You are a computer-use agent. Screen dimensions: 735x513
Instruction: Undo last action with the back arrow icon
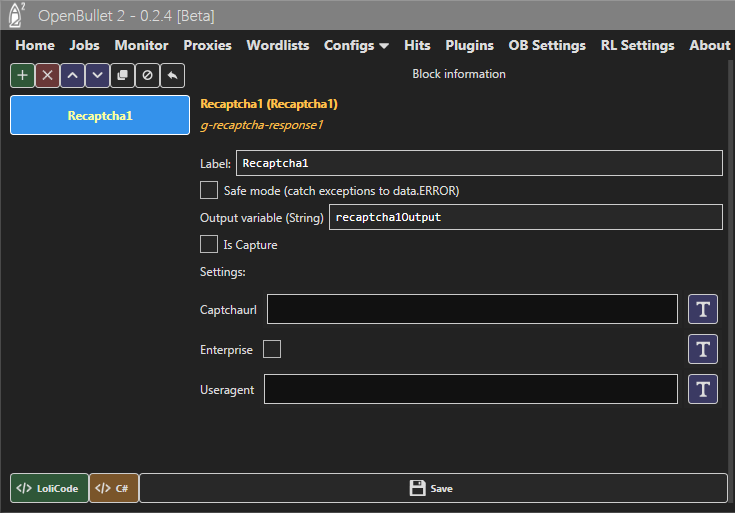pos(172,75)
